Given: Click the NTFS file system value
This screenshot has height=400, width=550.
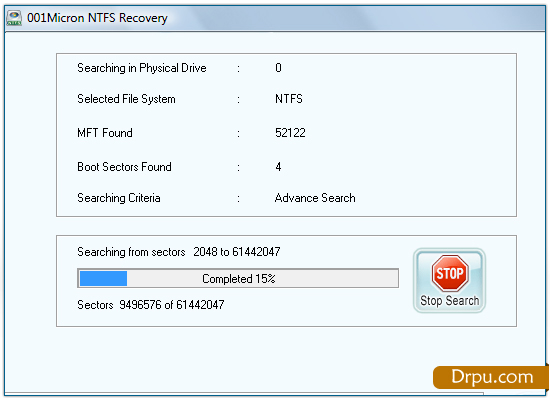Looking at the screenshot, I should click(x=289, y=99).
